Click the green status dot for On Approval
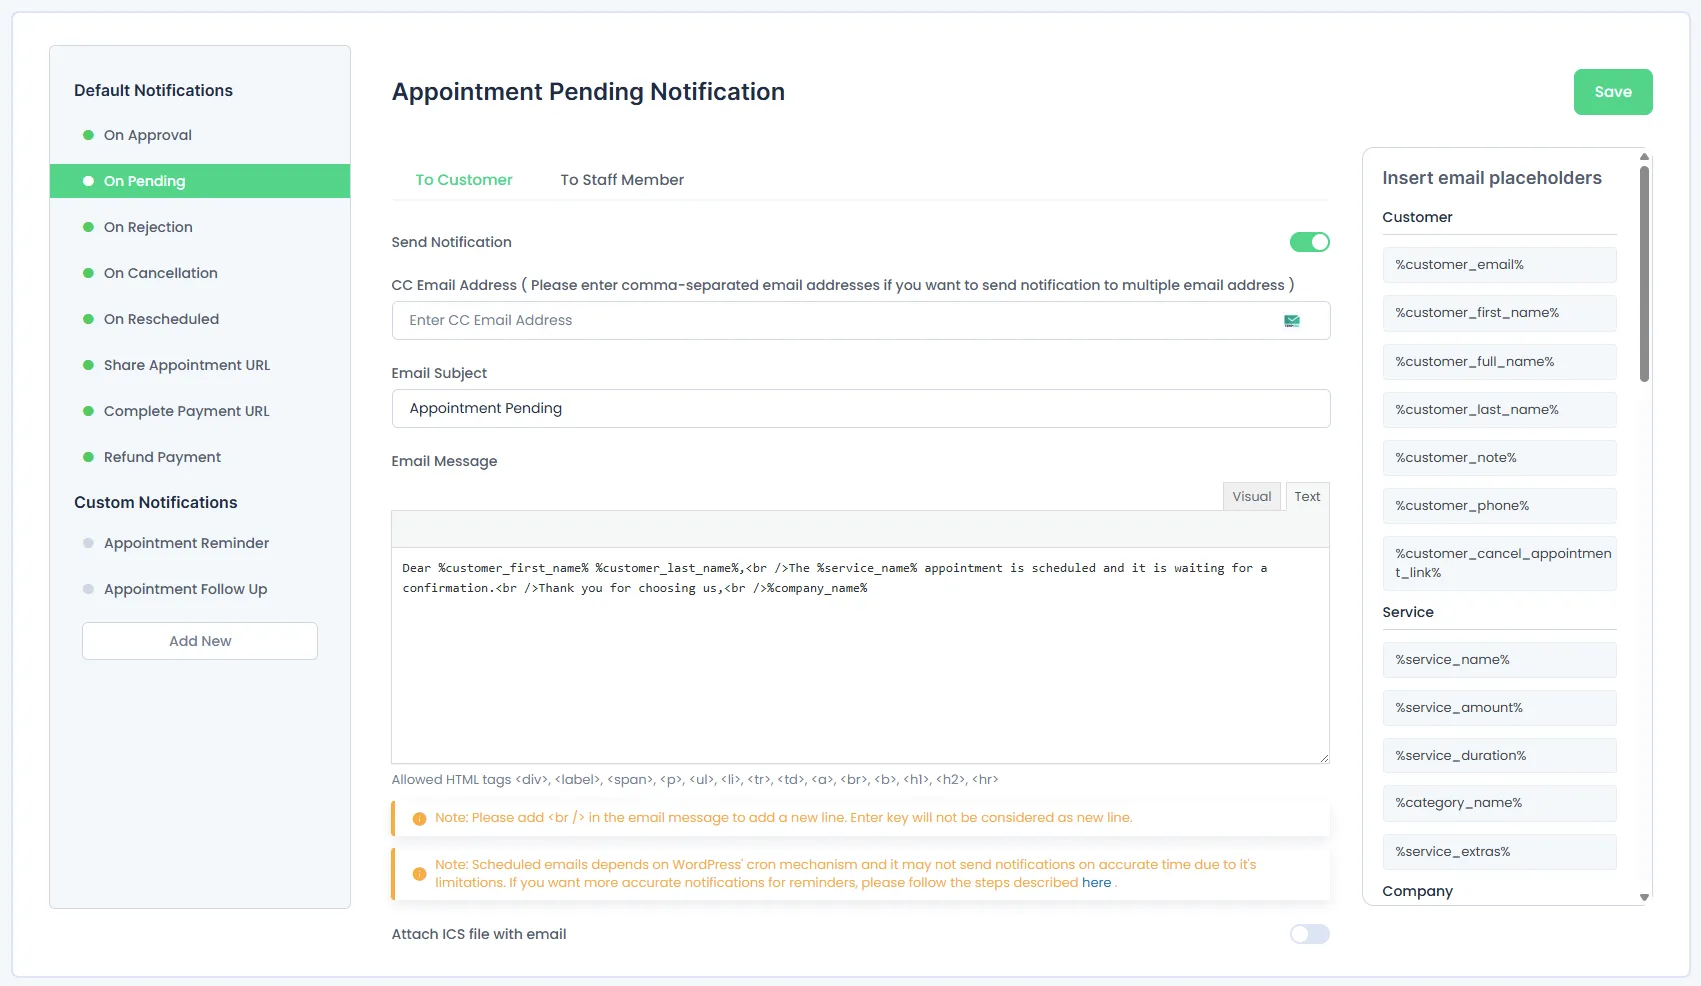Screen dimensions: 1701x986 coord(88,135)
